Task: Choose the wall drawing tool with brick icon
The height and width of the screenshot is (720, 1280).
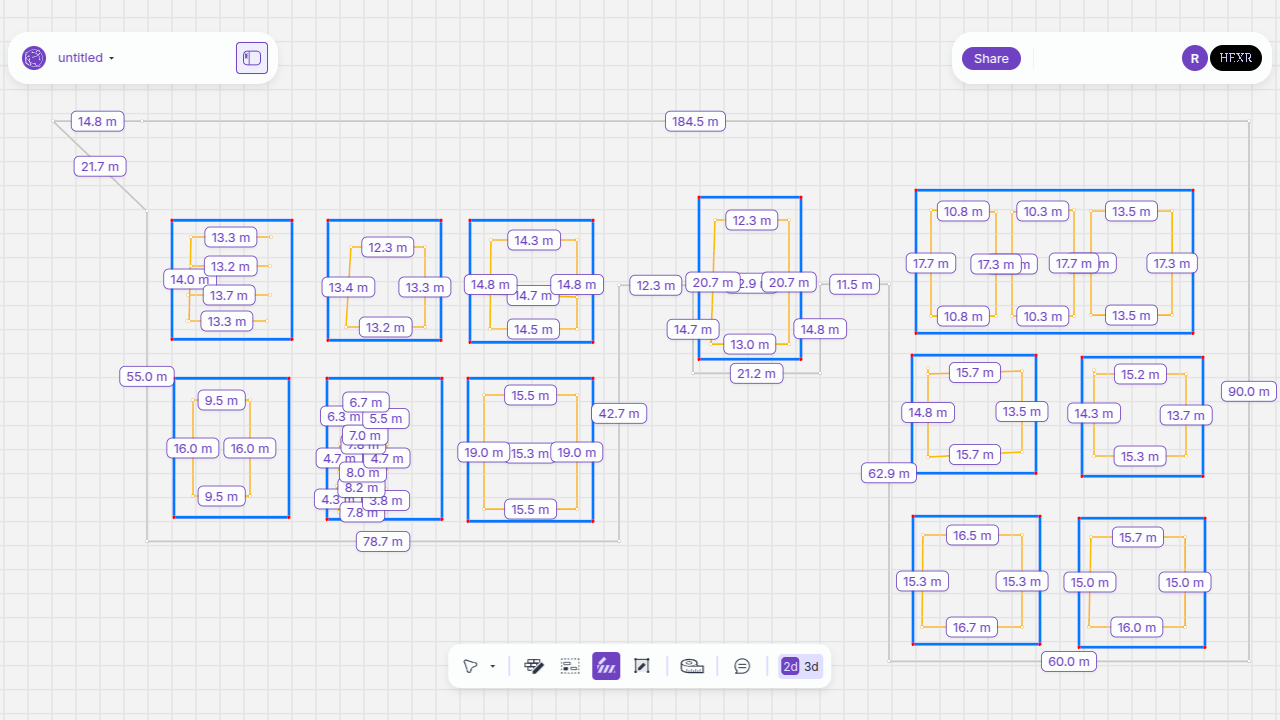Action: coord(534,666)
